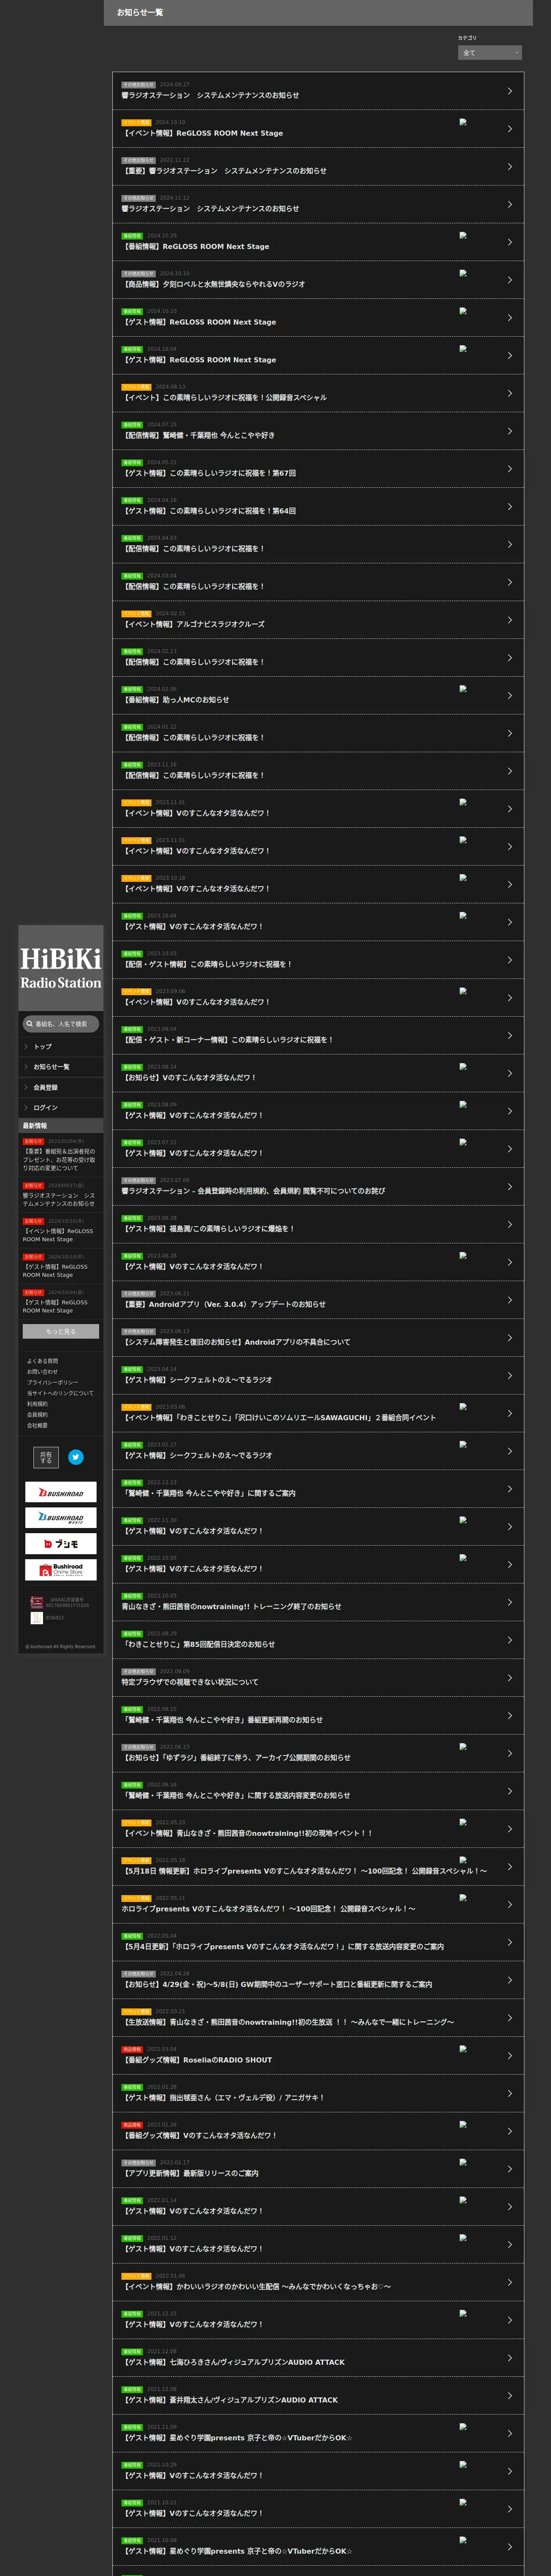The image size is (551, 2576).
Task: Open 【配信情報】鷲崎健・千葉翔也 今んとこやや好き
Action: point(318,431)
